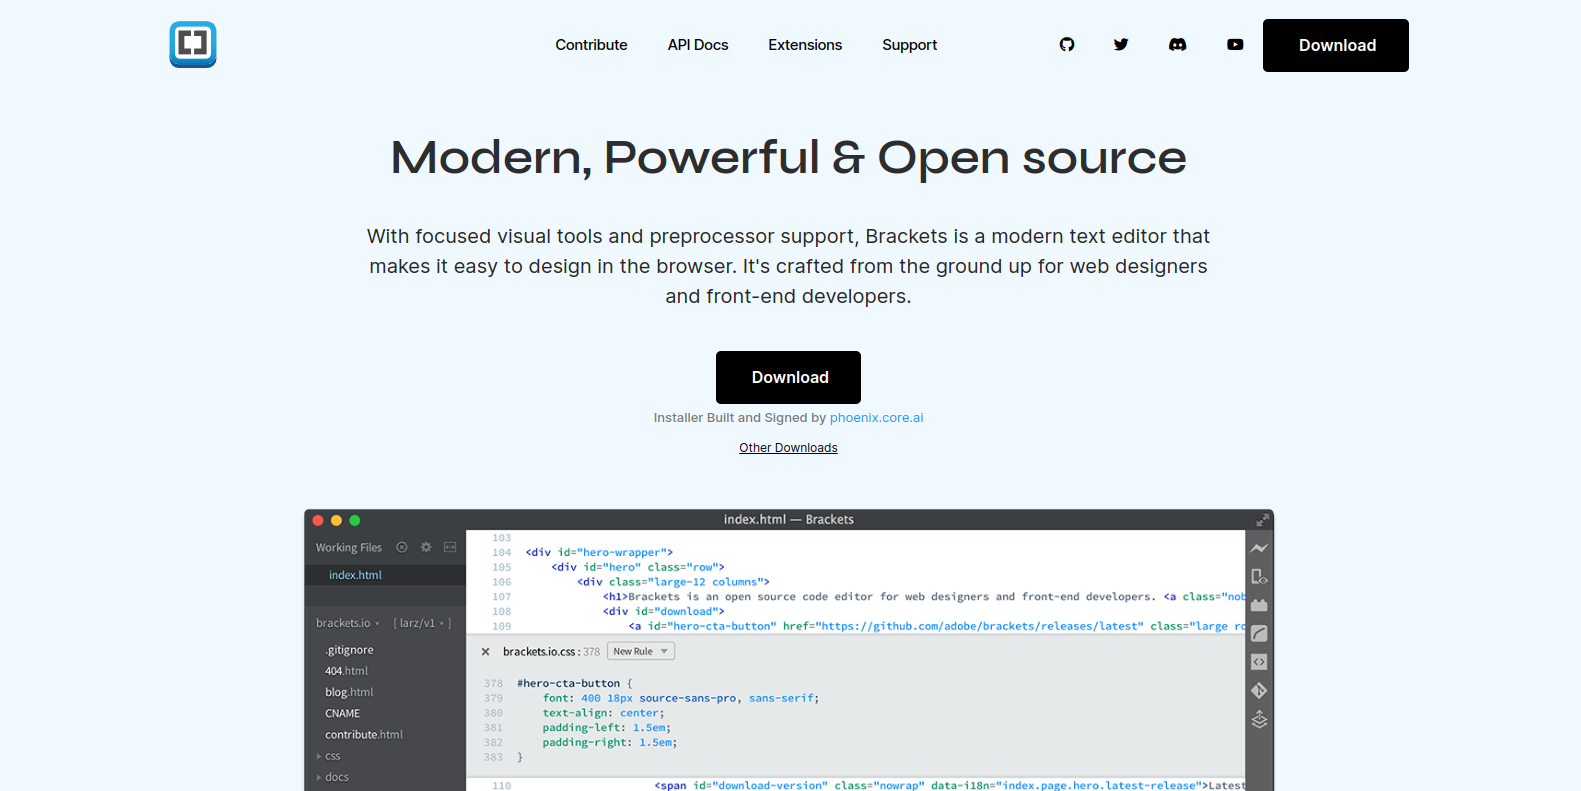1581x791 pixels.
Task: Open the GitHub icon link
Action: (1067, 45)
